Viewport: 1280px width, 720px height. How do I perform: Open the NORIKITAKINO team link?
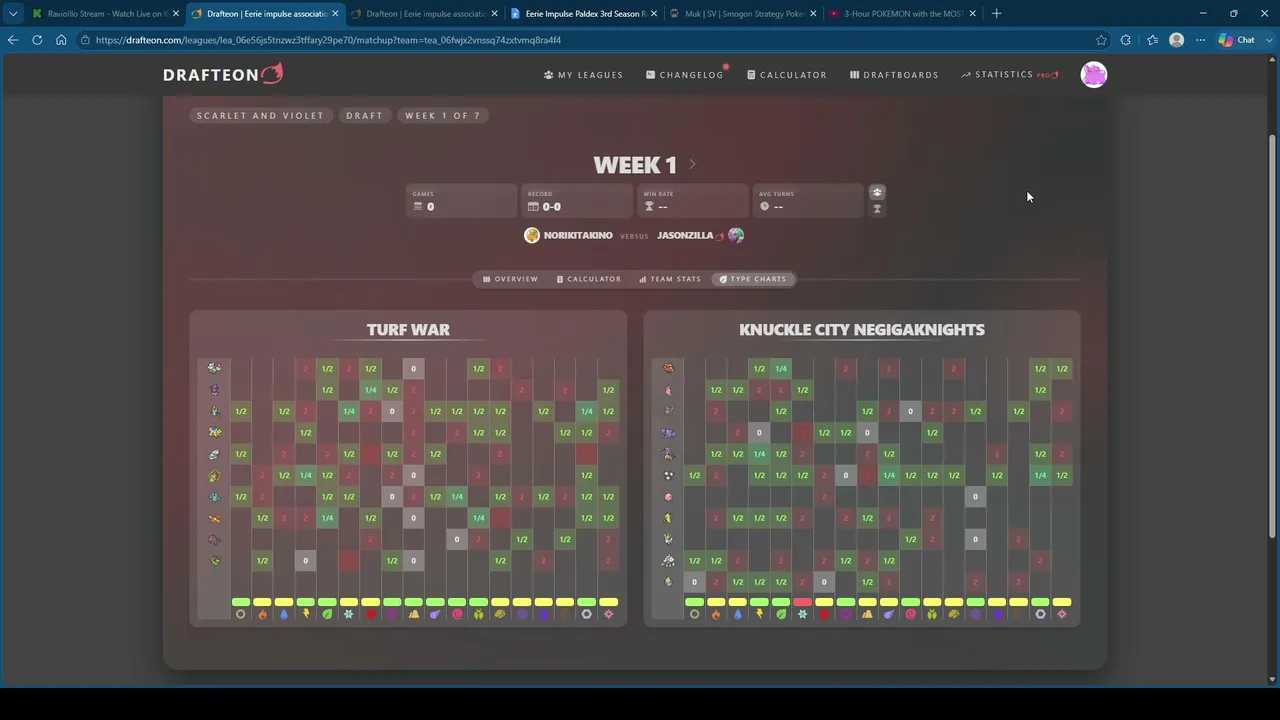click(578, 235)
